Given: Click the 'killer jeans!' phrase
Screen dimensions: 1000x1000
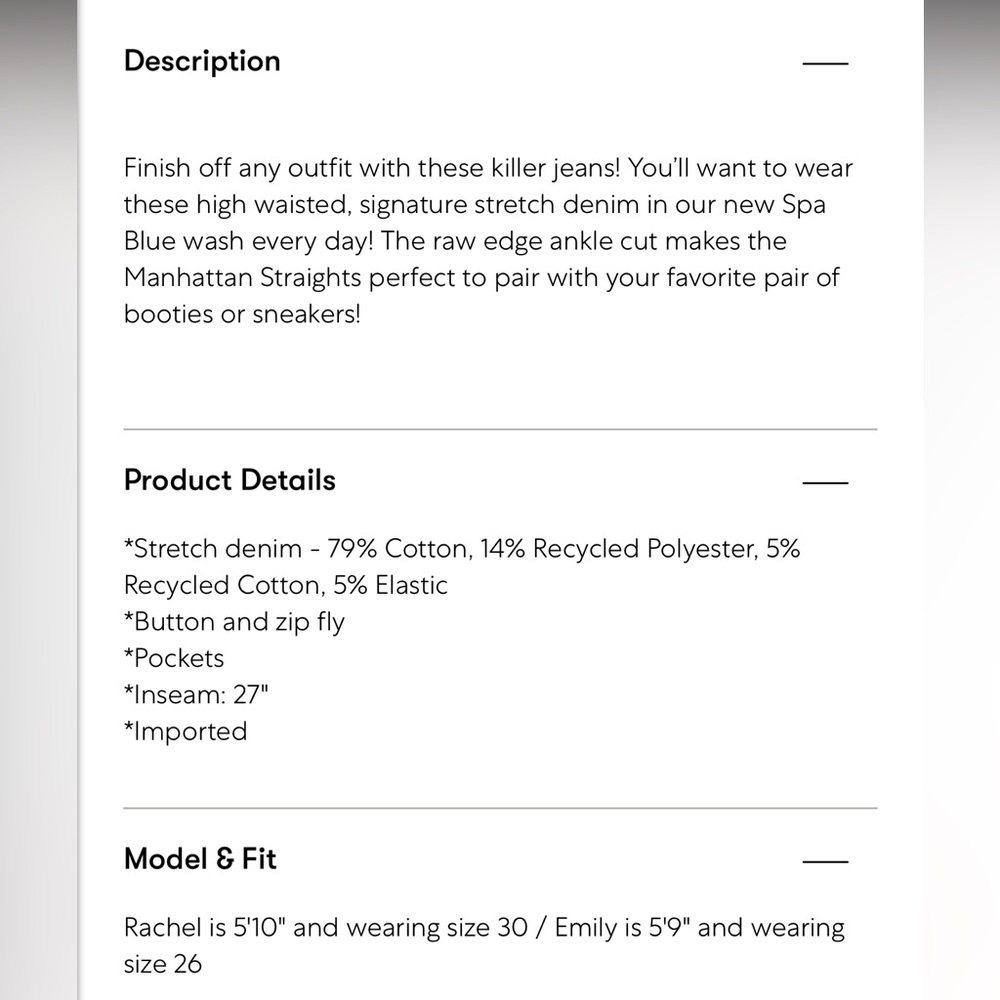Looking at the screenshot, I should pos(555,169).
